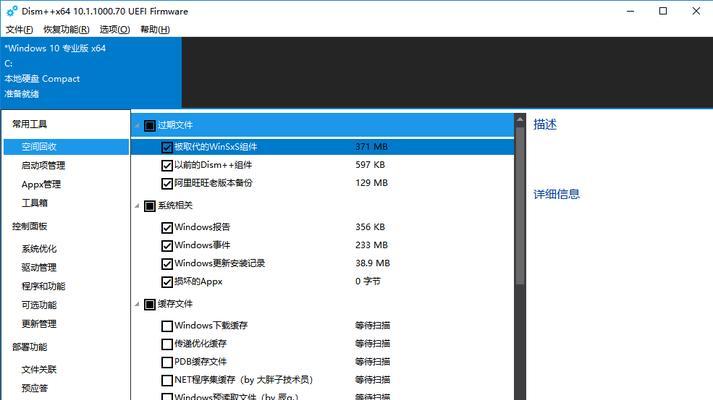Collapse the 缓存文件 group arrow
The height and width of the screenshot is (400, 713).
click(x=137, y=304)
